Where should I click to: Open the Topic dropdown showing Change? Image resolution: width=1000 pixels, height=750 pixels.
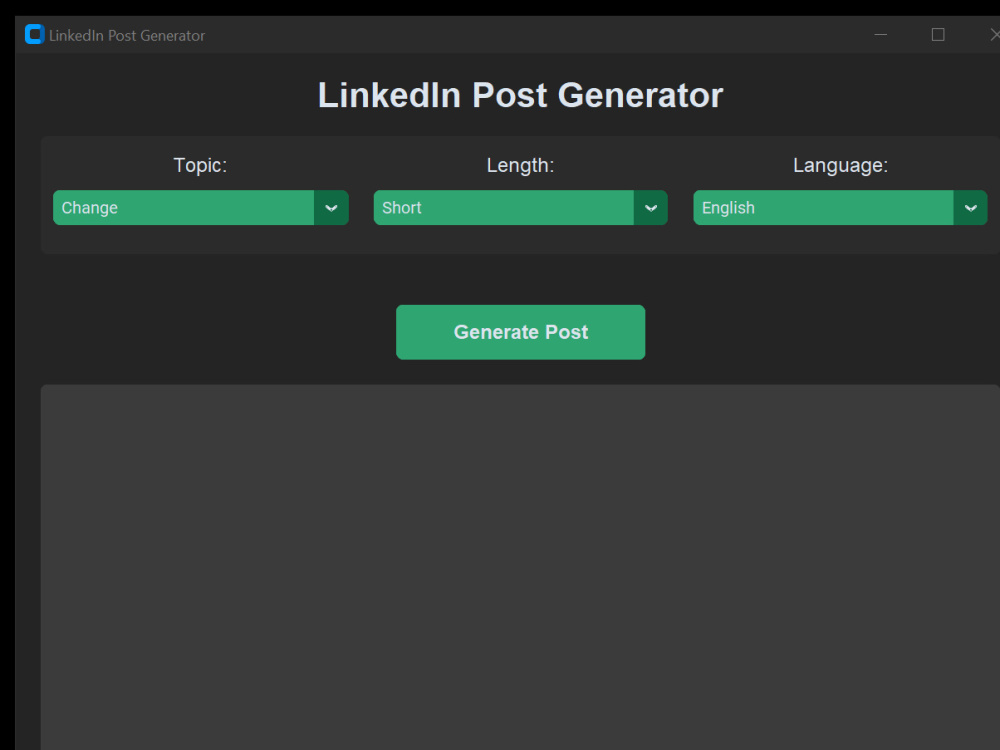200,207
